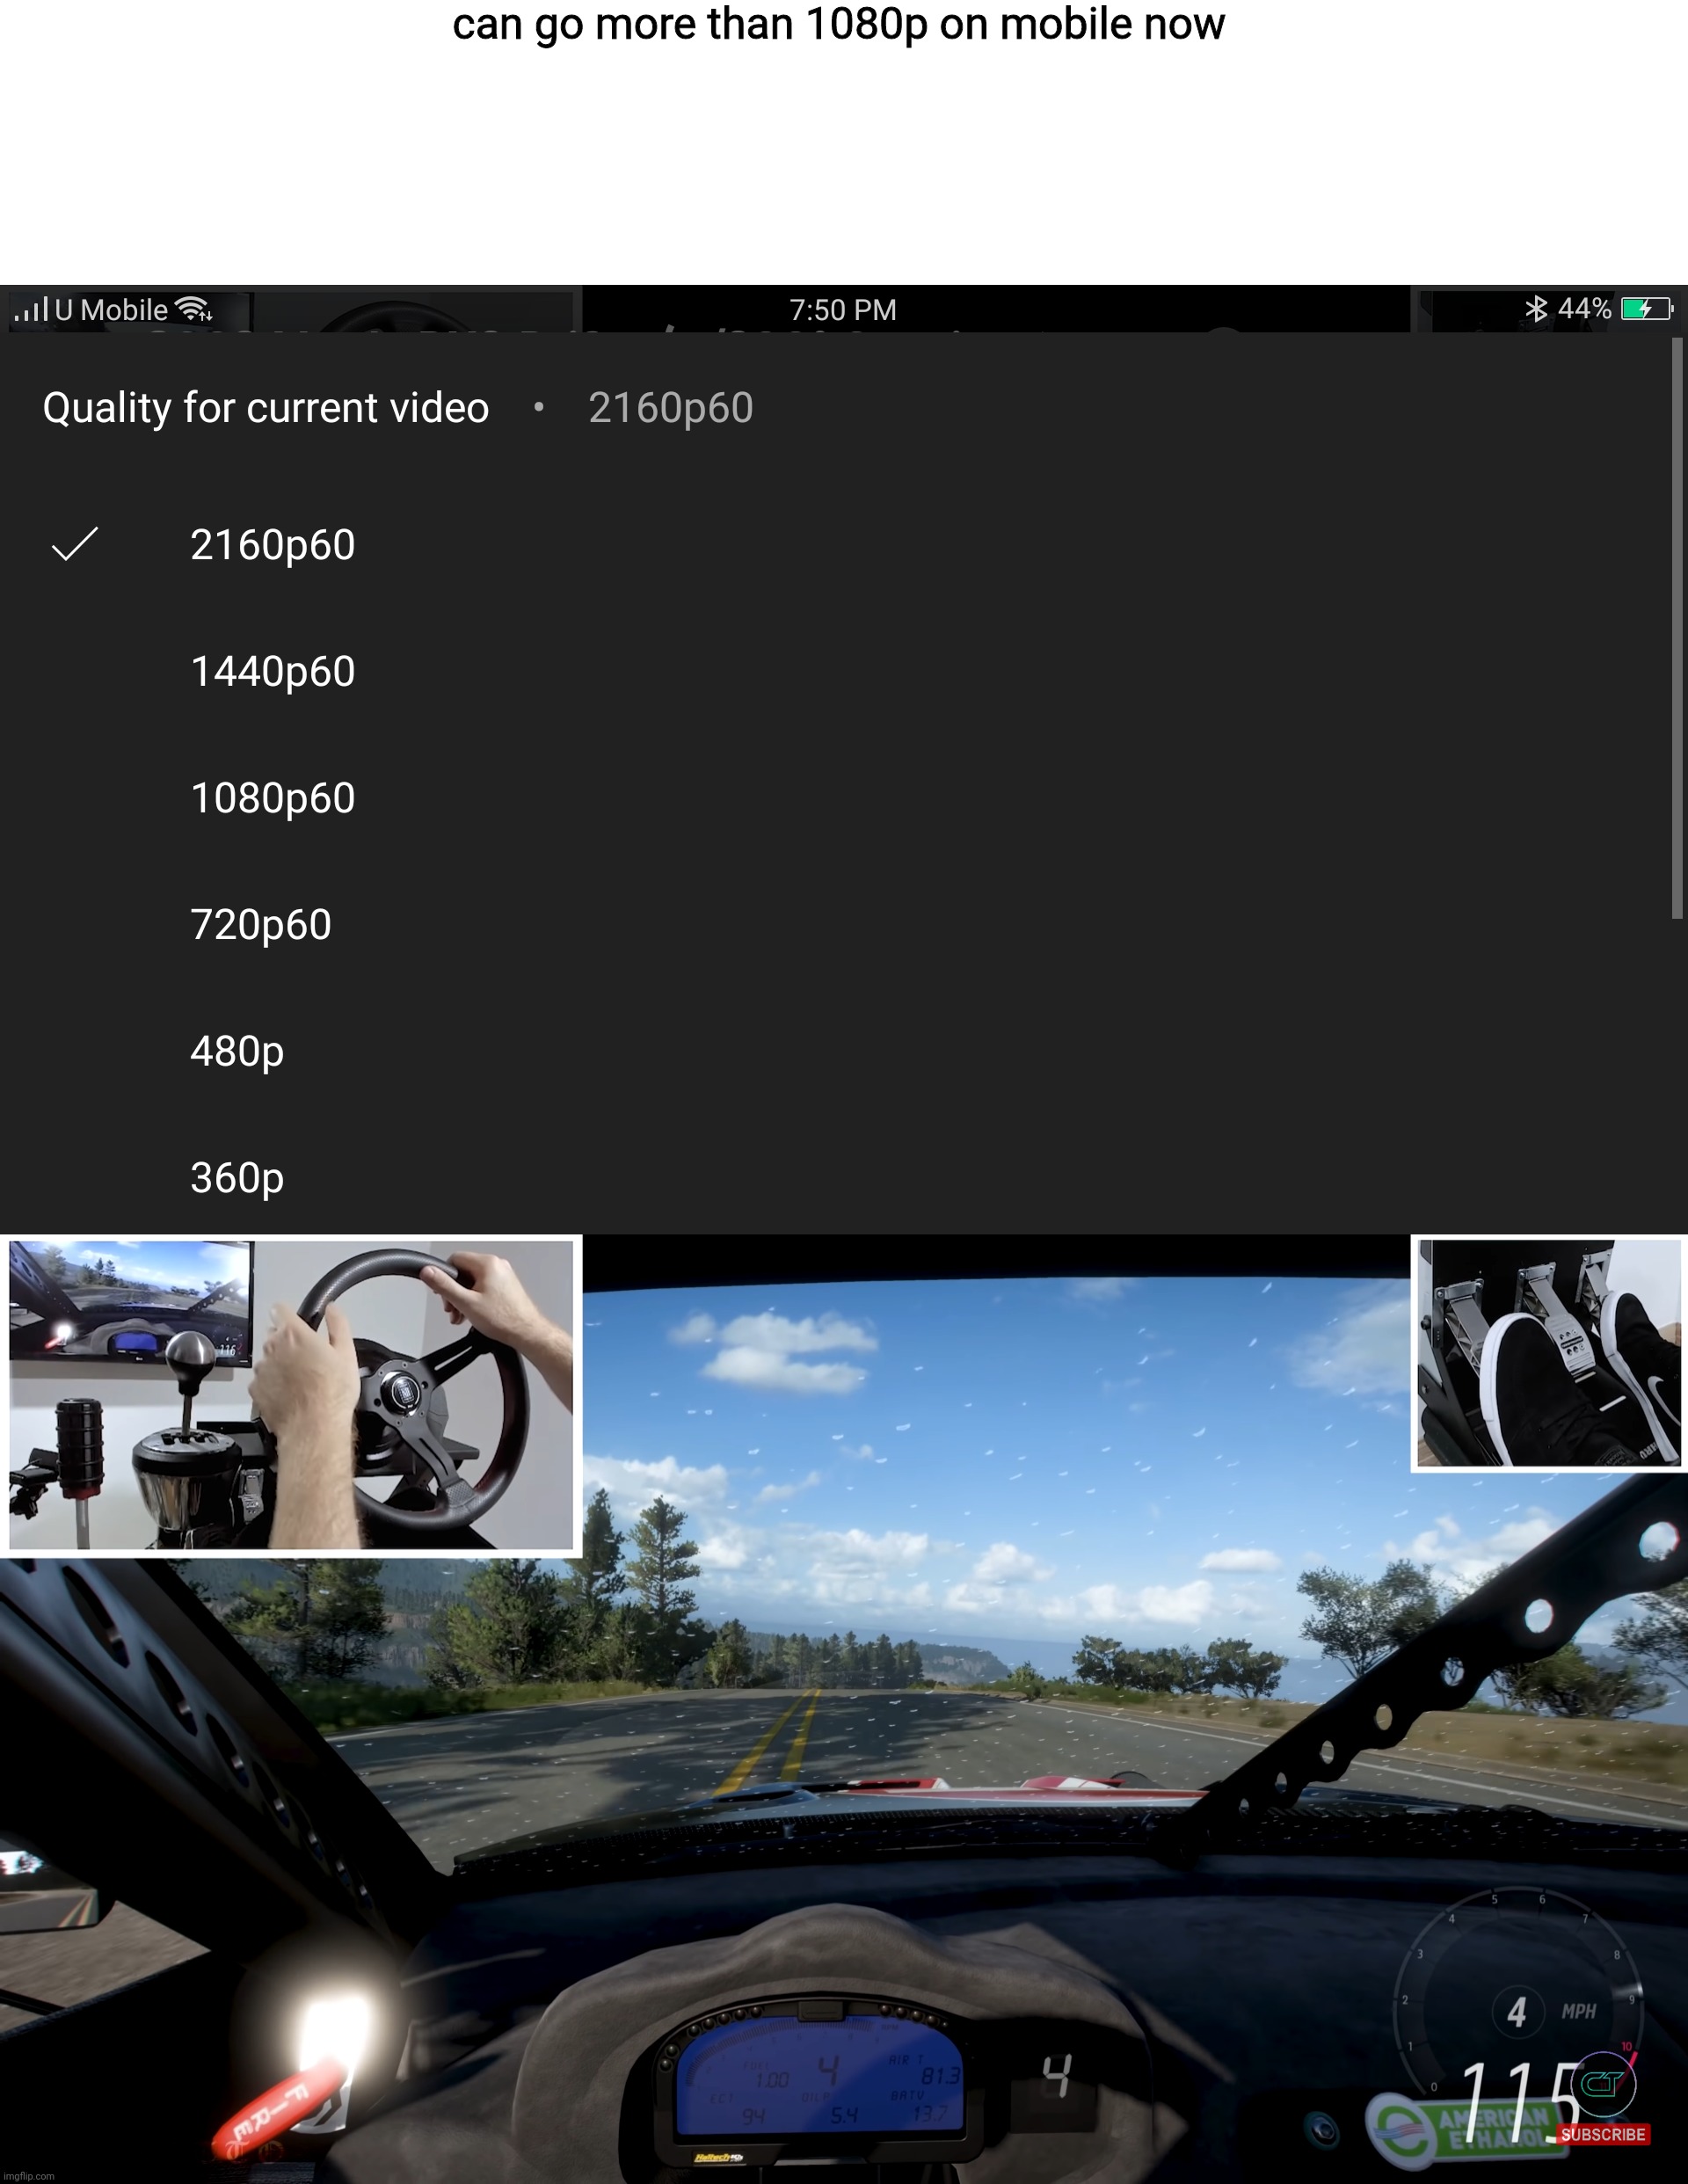Tap the 7:50 PM clock
1688x2184 pixels.
point(843,310)
